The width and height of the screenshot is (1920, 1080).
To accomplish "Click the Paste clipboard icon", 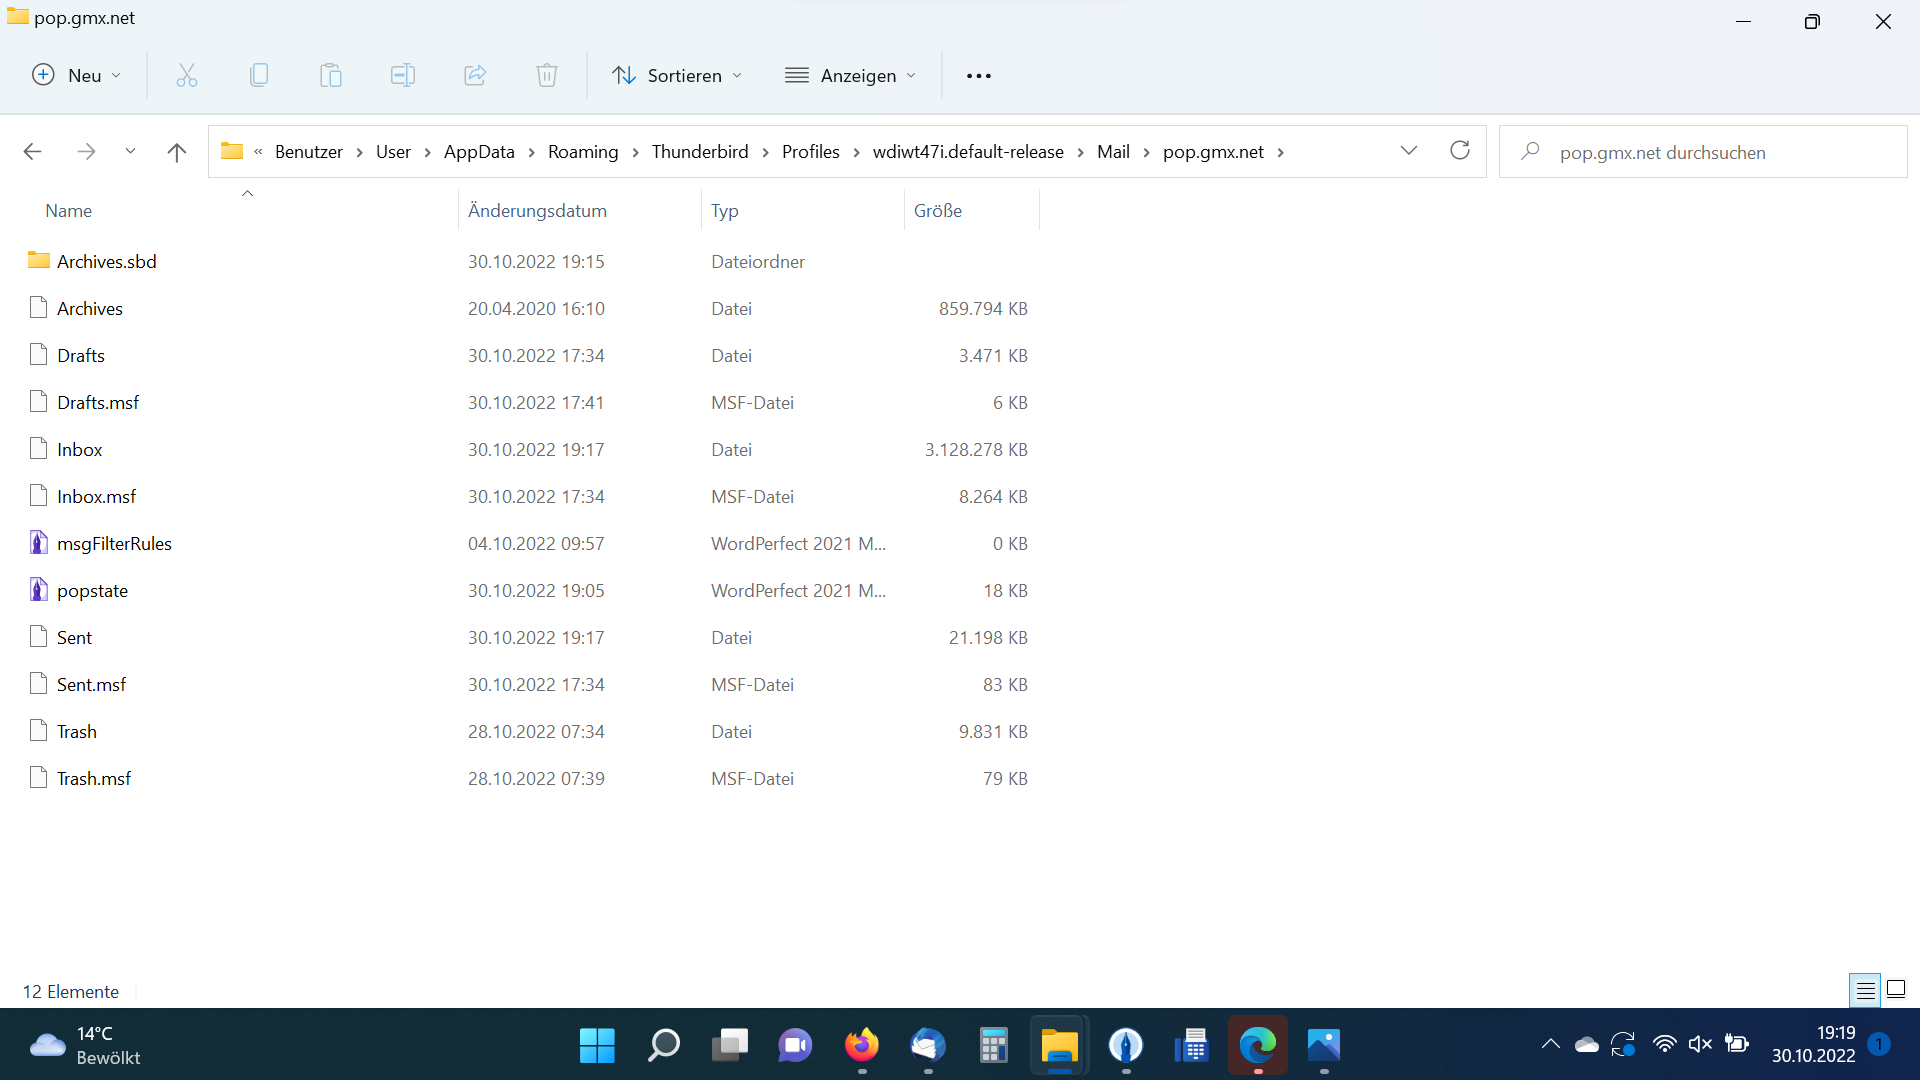I will coord(331,75).
